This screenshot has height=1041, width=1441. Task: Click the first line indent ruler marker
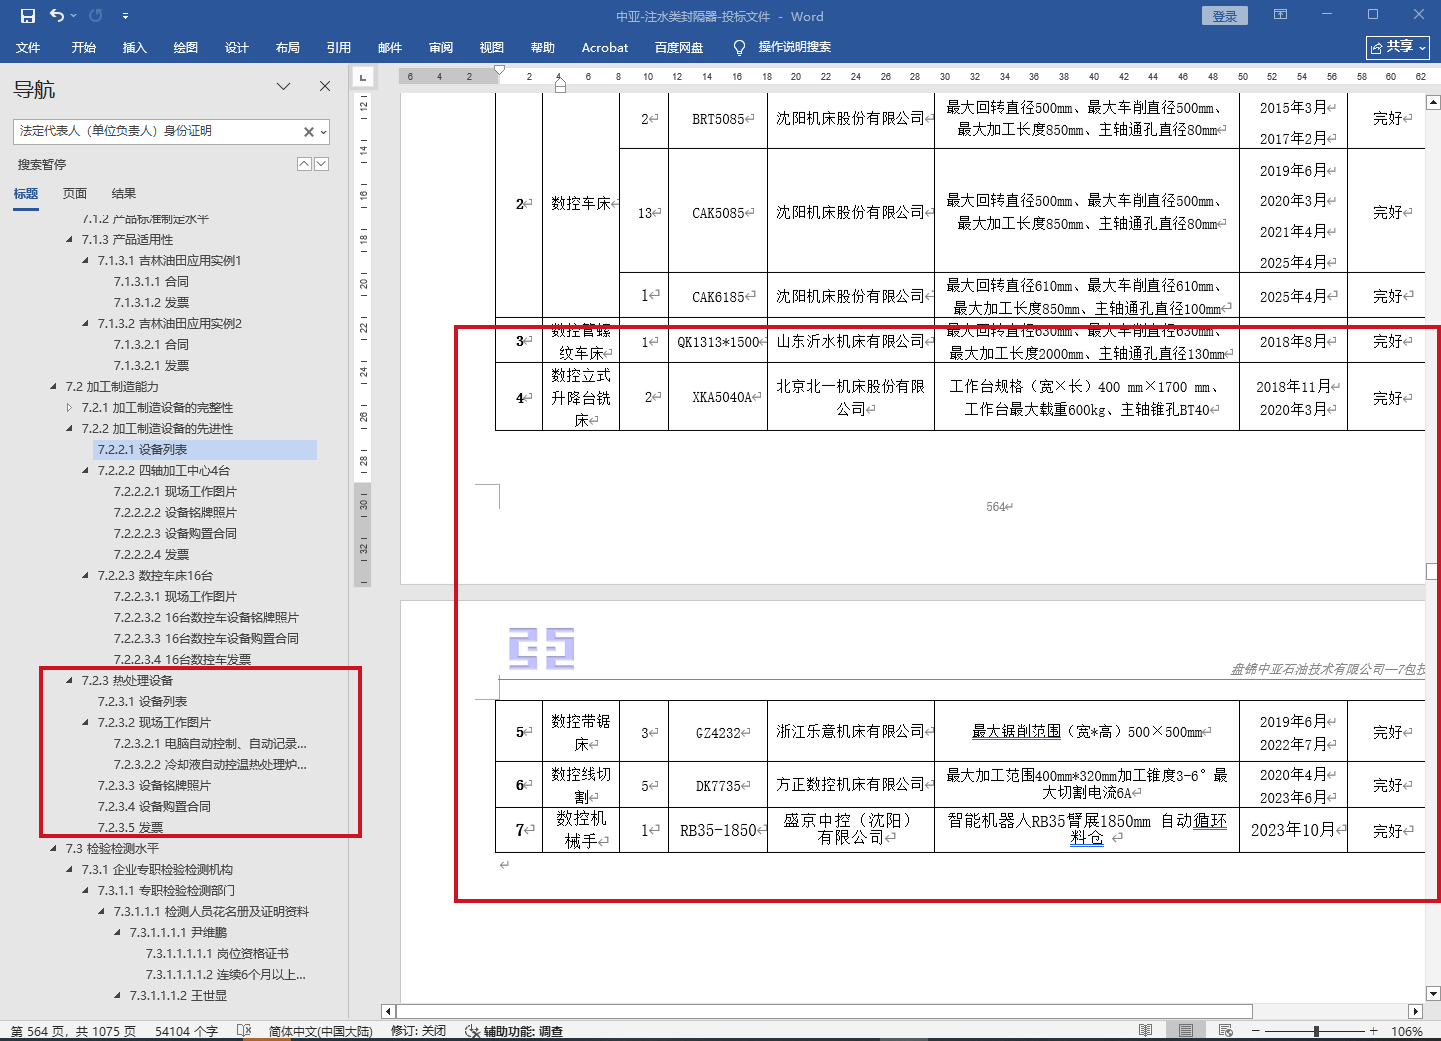pos(500,70)
